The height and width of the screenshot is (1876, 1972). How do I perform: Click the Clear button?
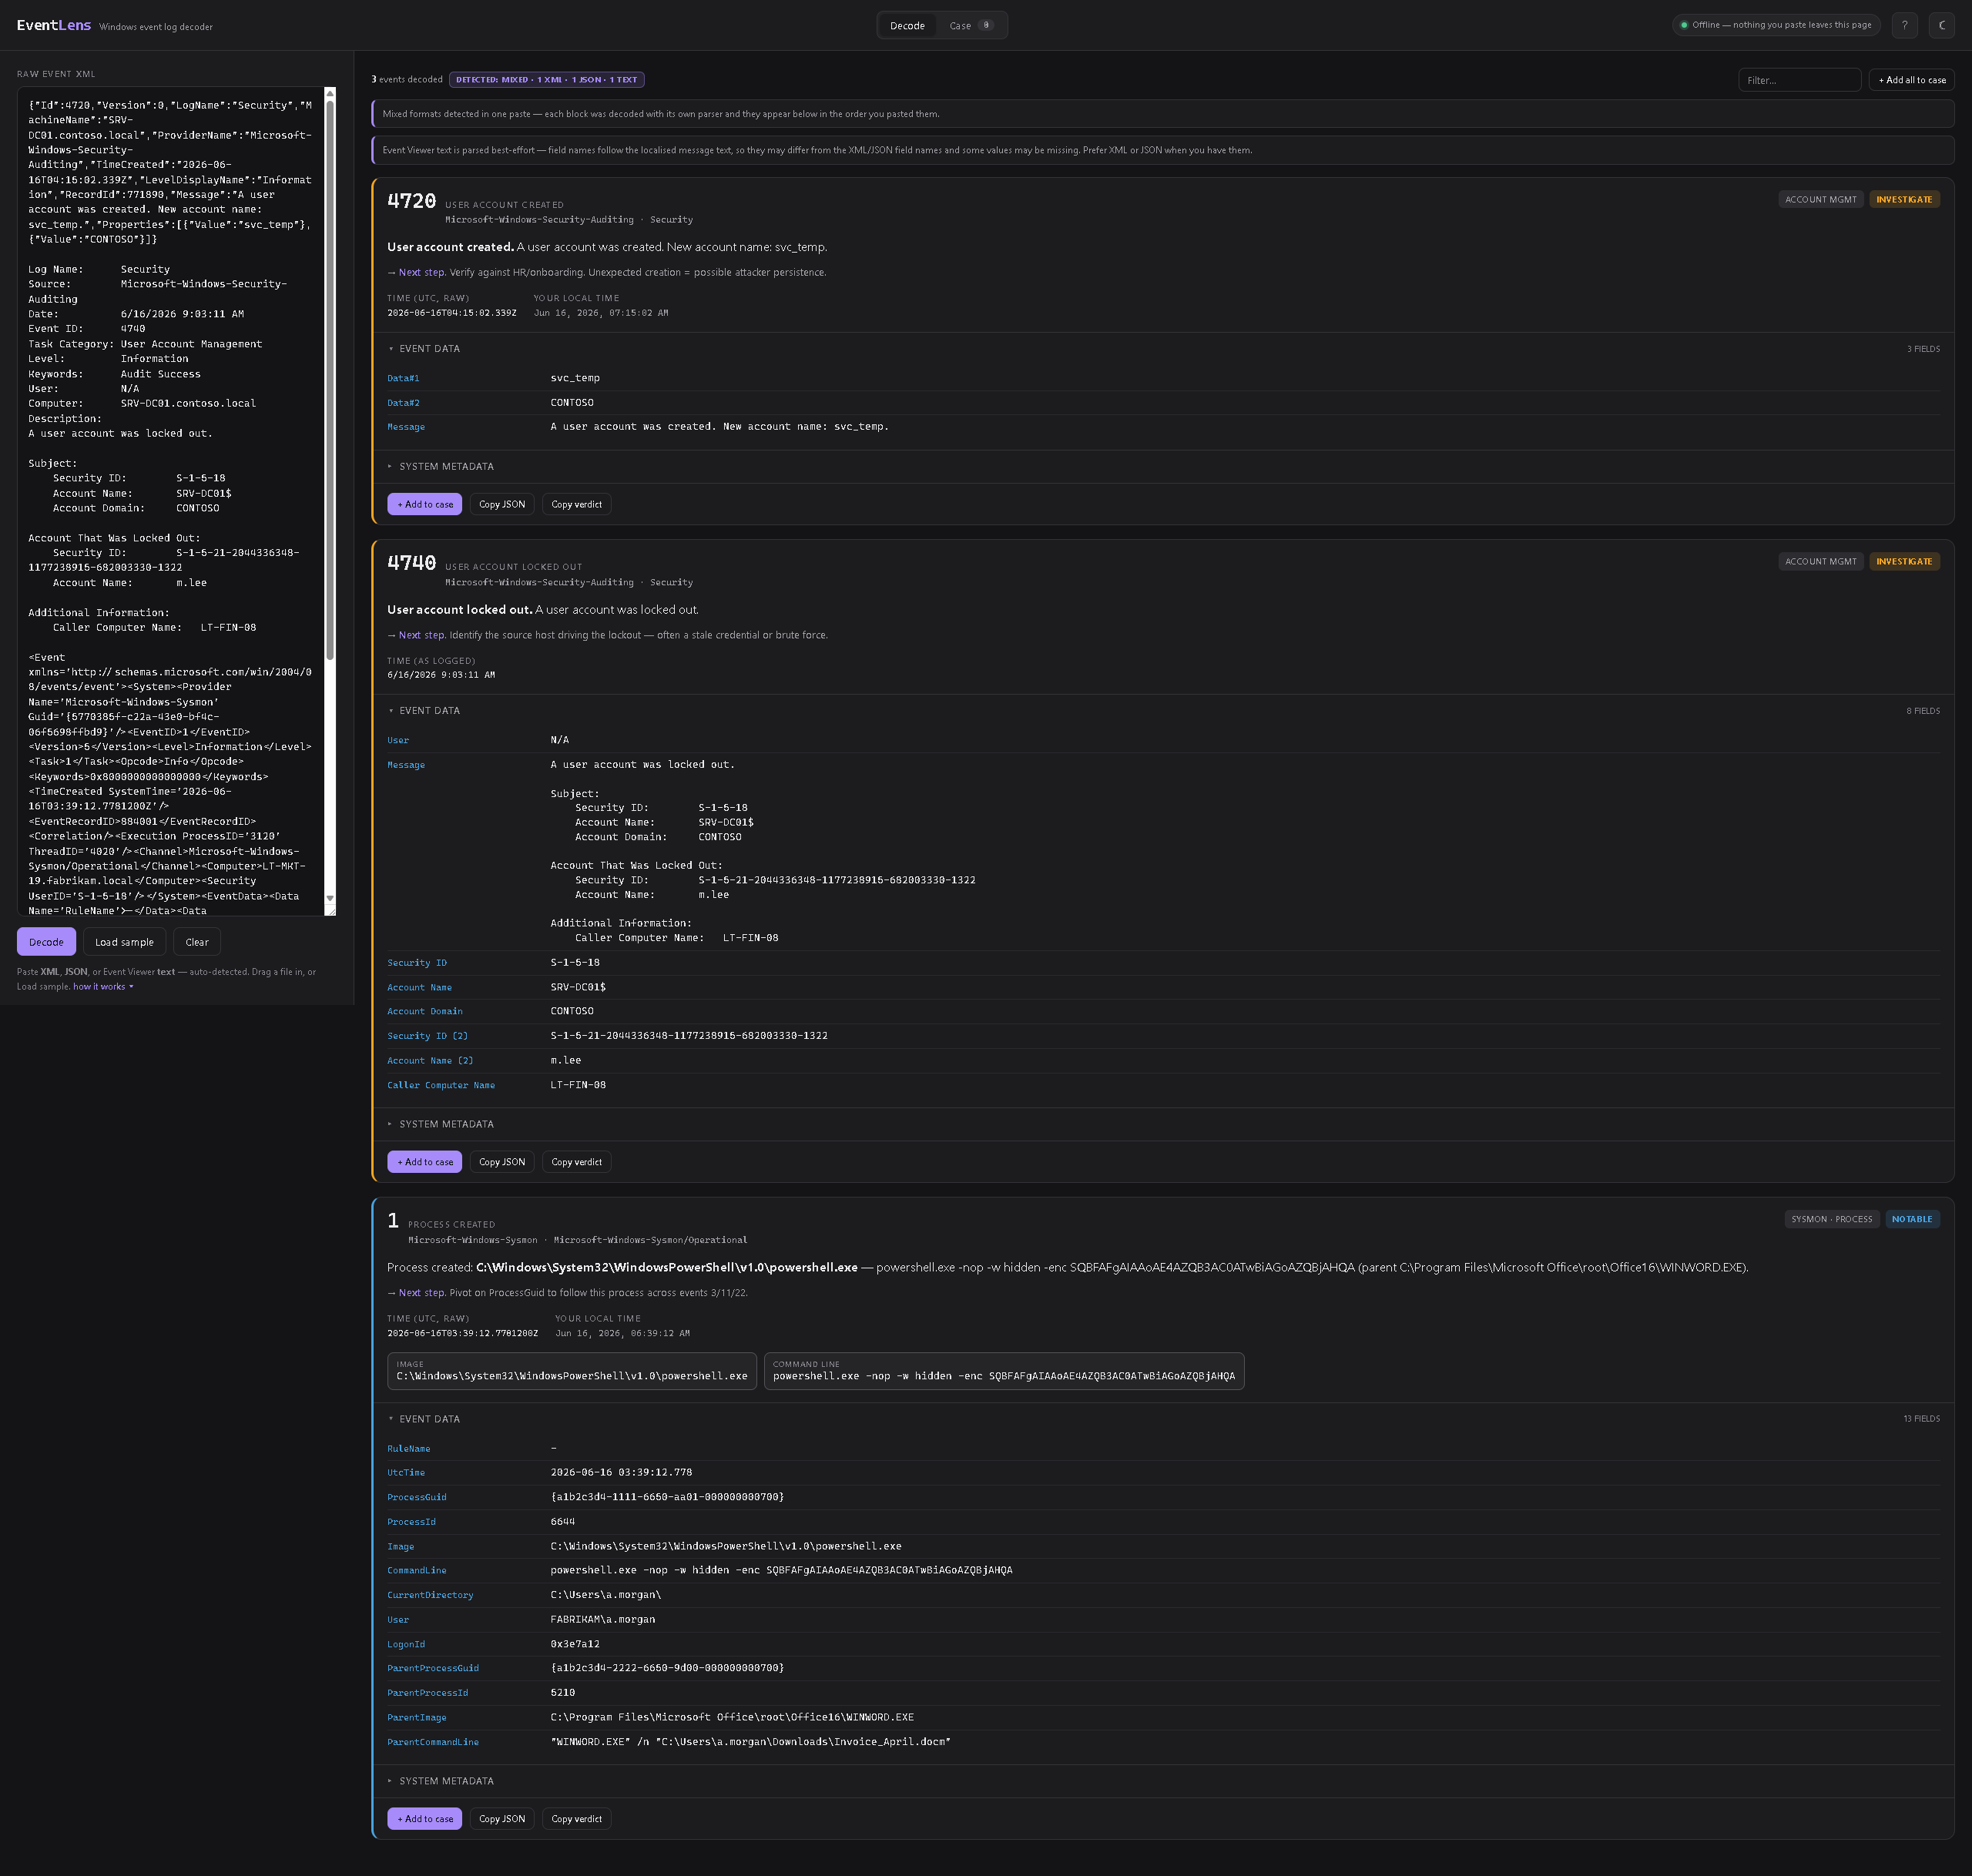[x=197, y=942]
